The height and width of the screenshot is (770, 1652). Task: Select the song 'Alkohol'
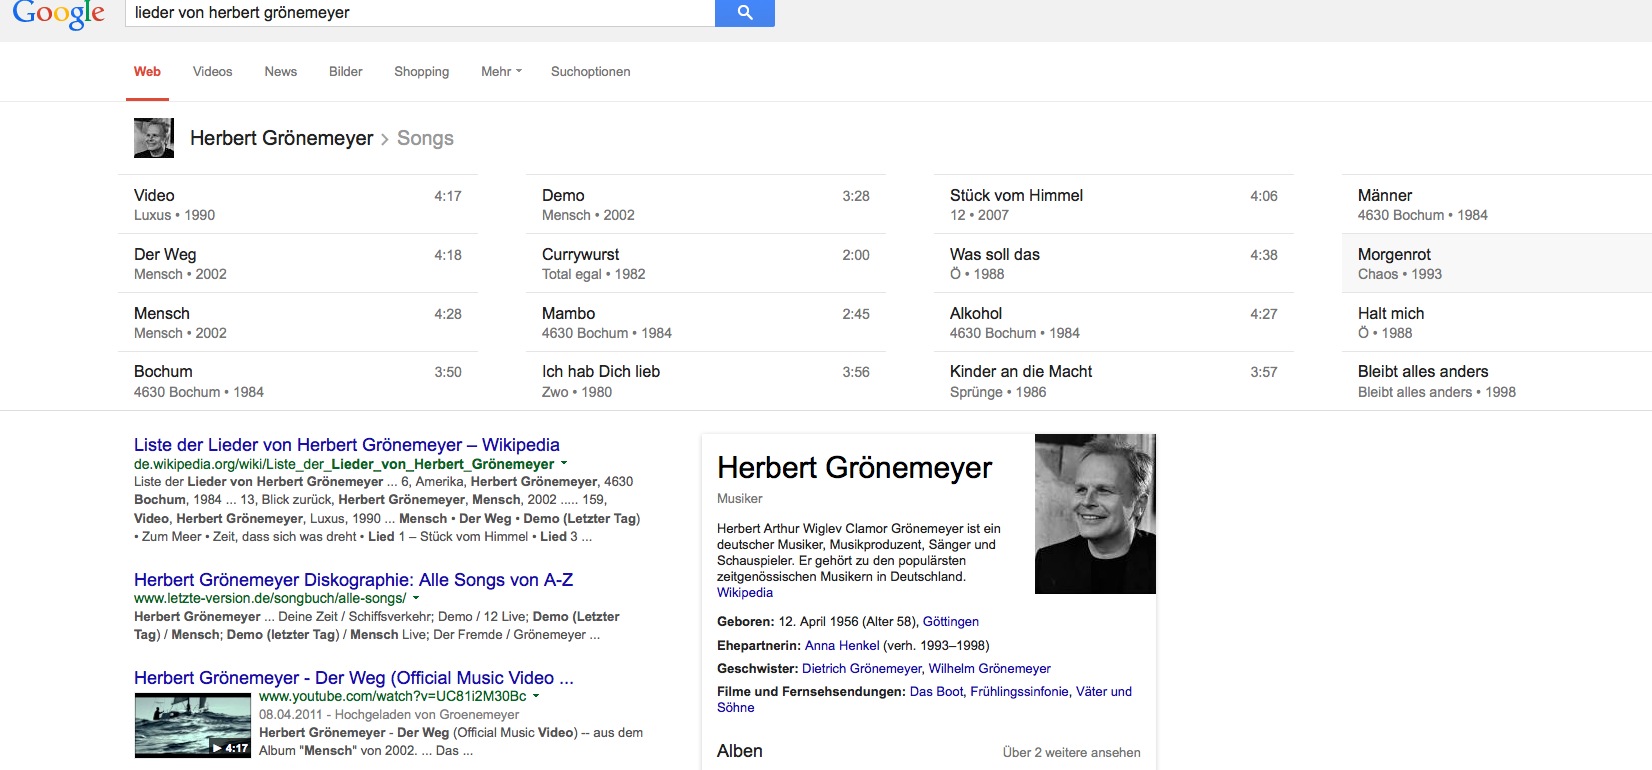(1114, 322)
